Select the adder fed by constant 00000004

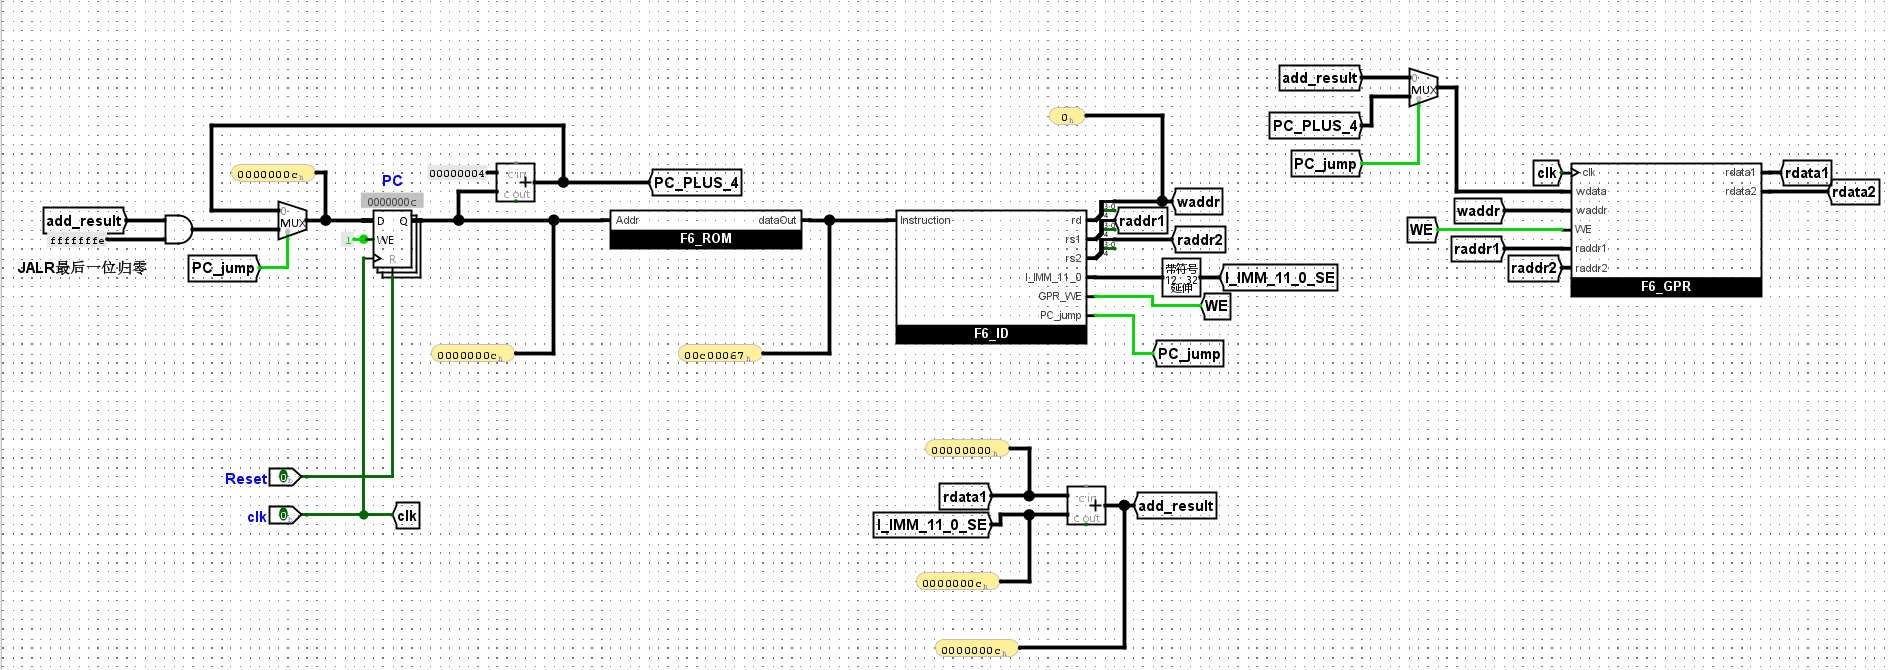[x=516, y=183]
